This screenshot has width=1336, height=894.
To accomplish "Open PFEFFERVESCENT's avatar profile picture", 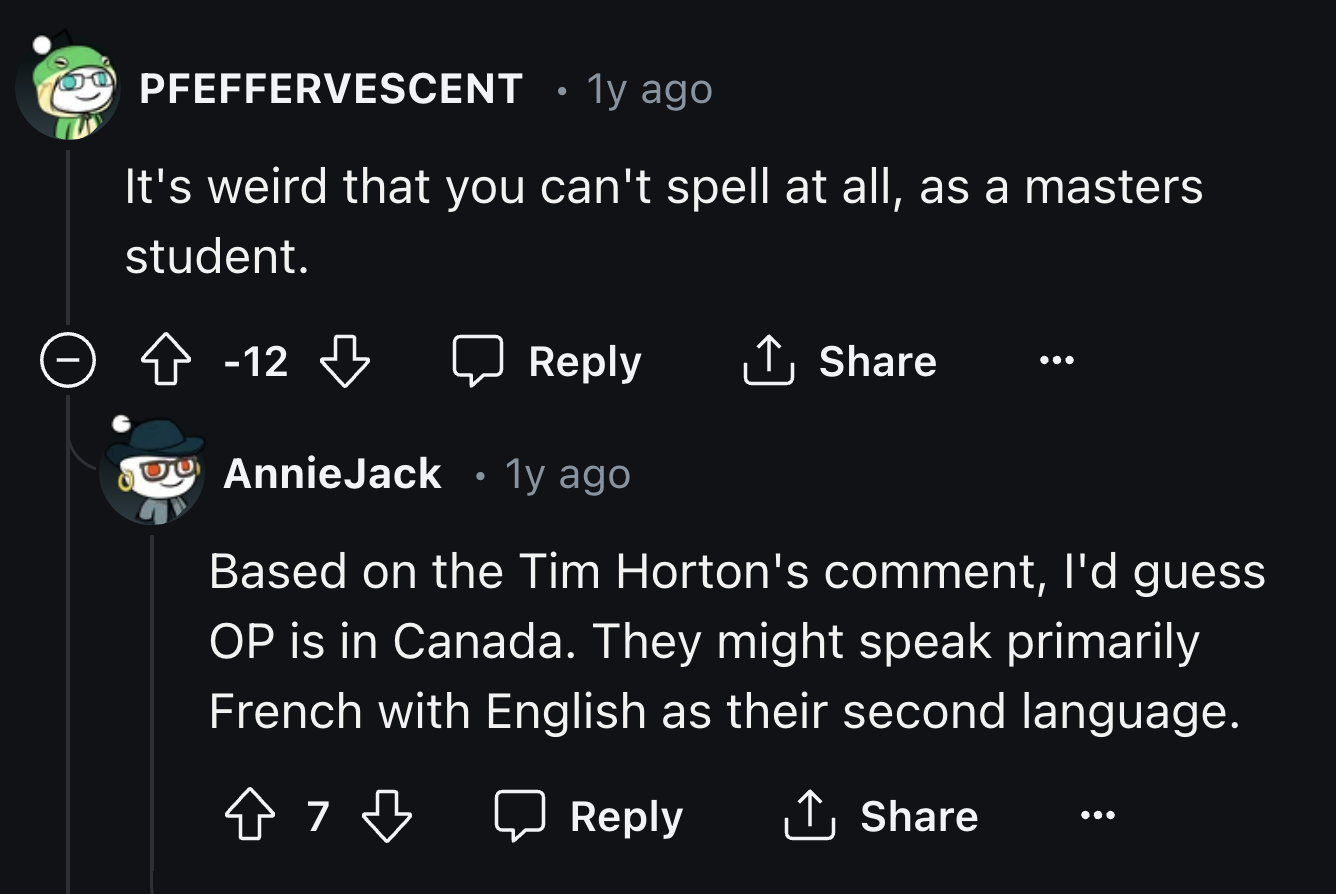I will [x=67, y=90].
